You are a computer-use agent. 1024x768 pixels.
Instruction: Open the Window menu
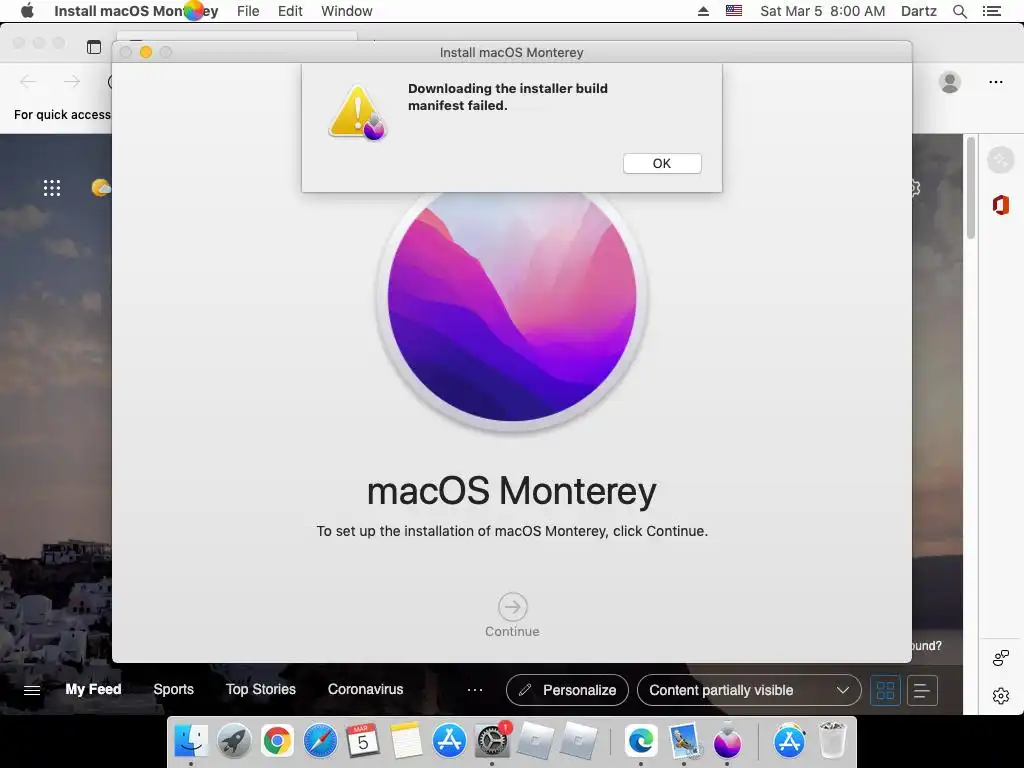(347, 11)
